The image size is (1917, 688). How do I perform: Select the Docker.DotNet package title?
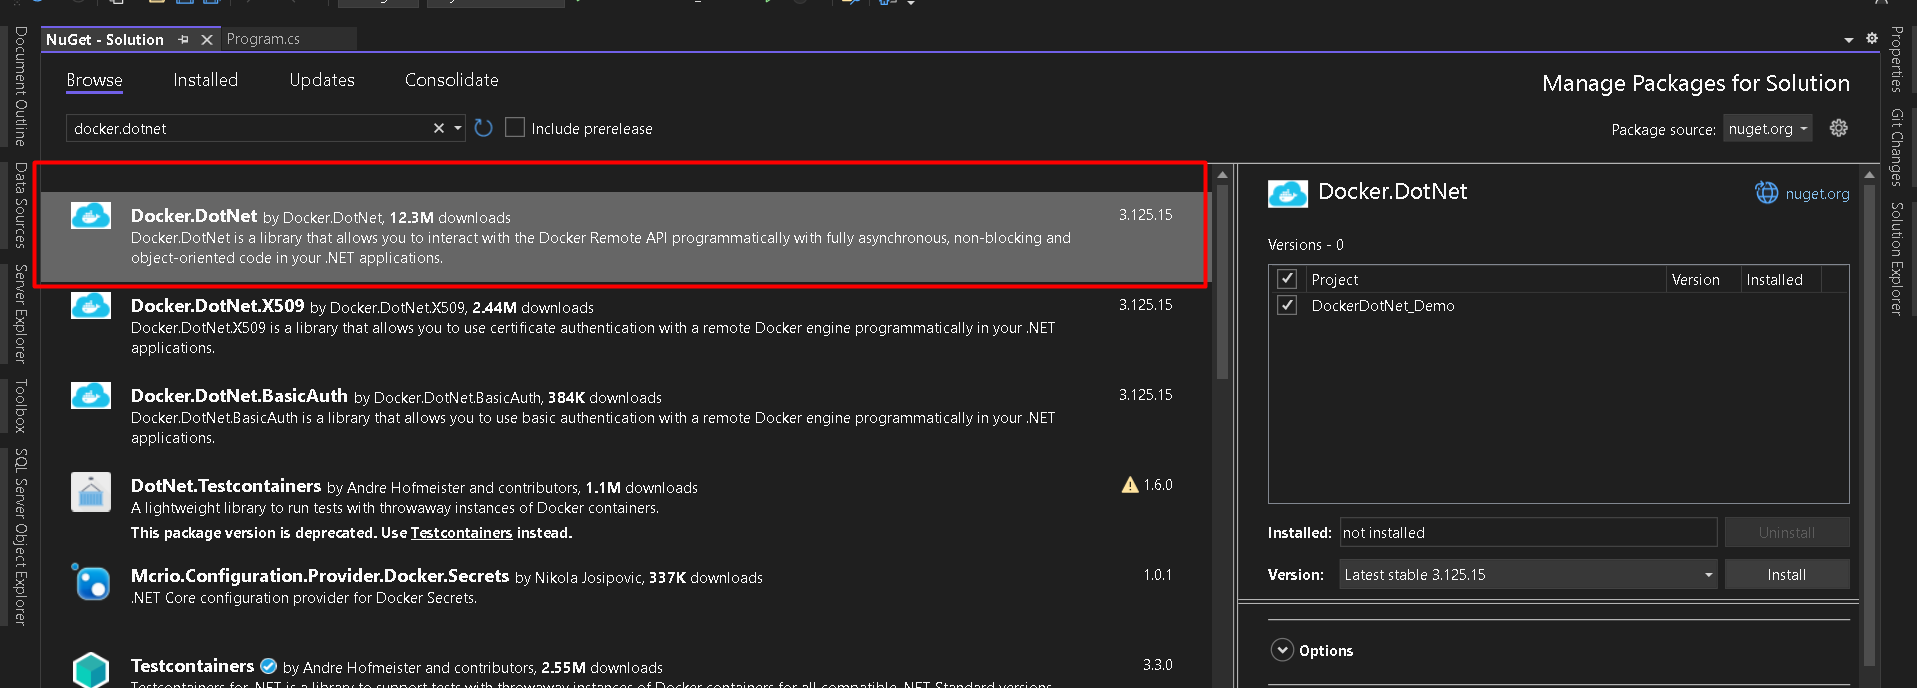[194, 216]
